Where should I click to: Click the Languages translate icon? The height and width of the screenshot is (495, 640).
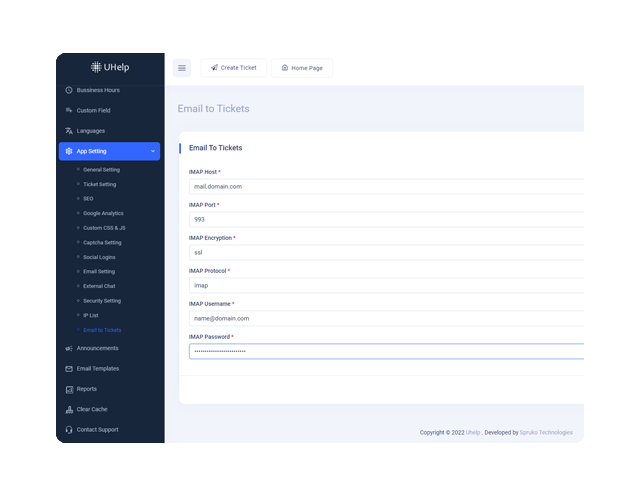click(x=69, y=131)
